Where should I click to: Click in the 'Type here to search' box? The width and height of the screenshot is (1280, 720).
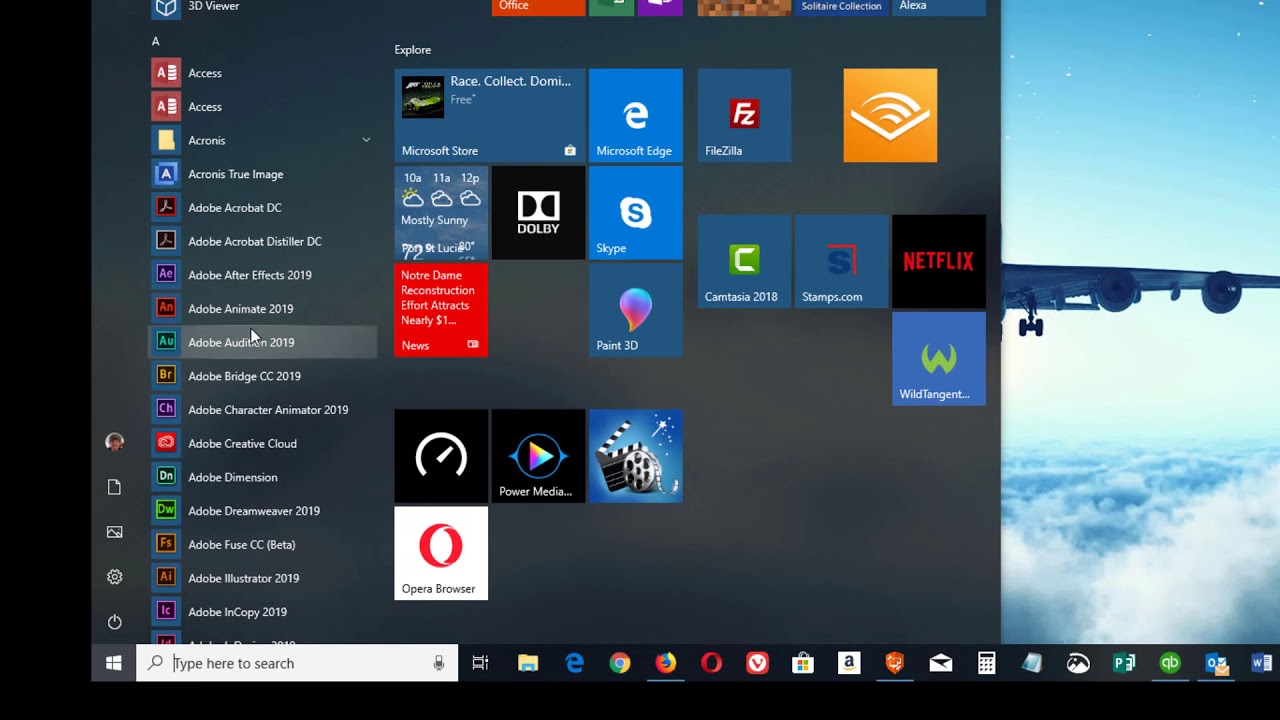point(297,663)
